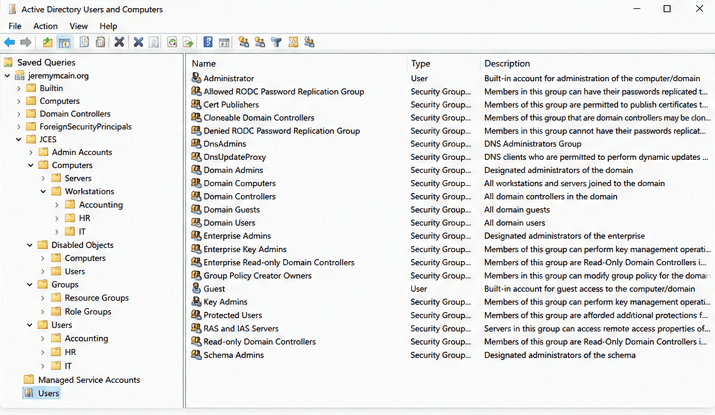Go up one level with folder-arrow icon

pos(47,42)
